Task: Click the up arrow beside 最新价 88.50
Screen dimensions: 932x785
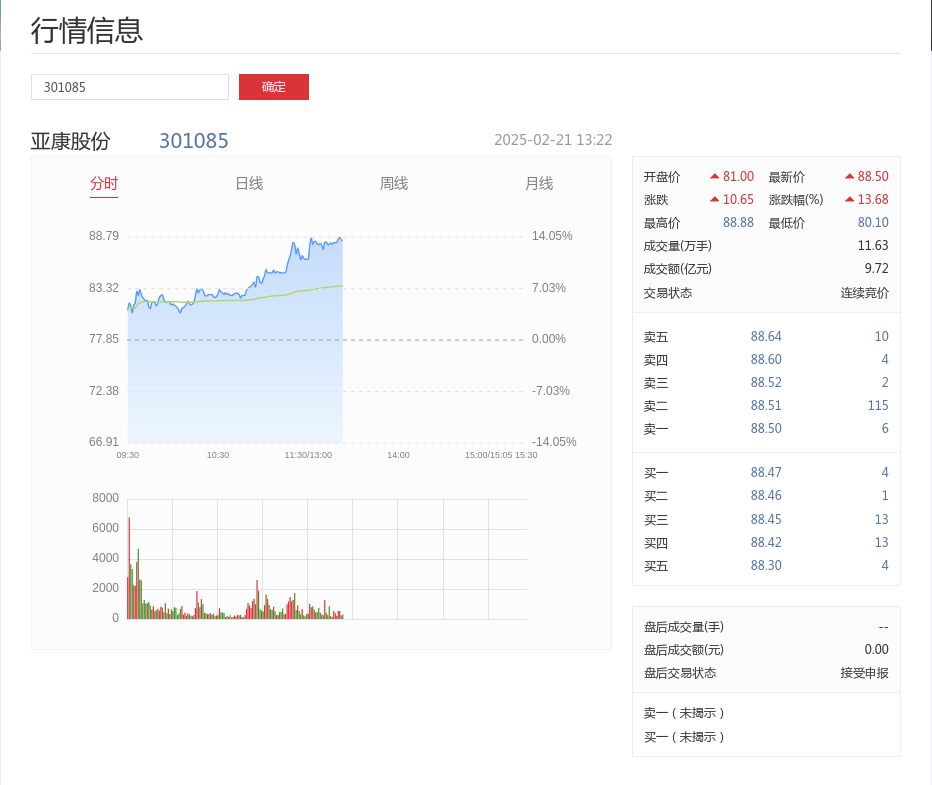Action: [850, 176]
